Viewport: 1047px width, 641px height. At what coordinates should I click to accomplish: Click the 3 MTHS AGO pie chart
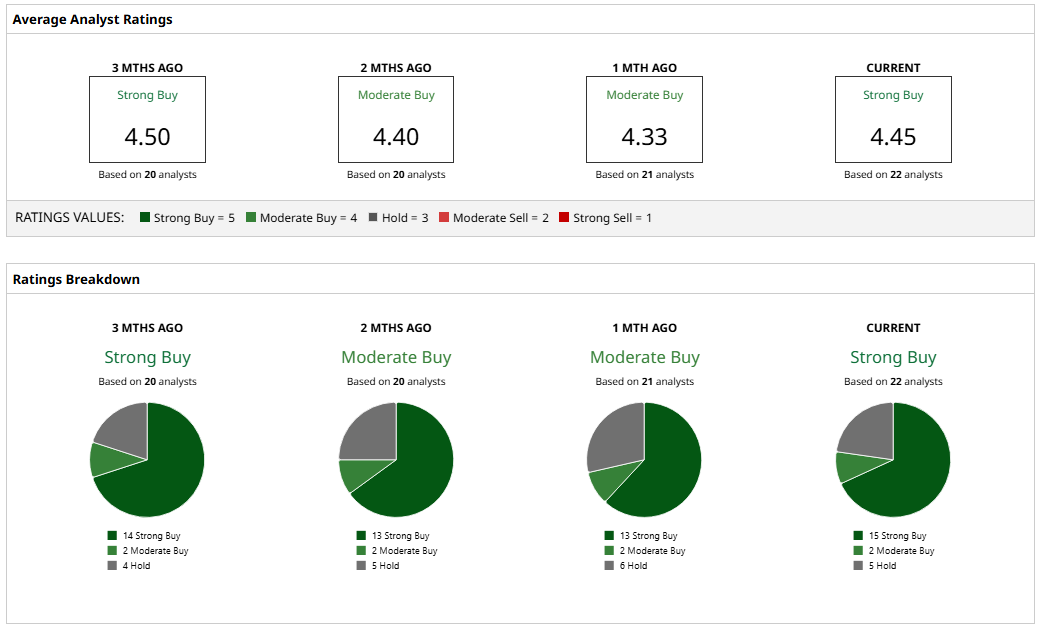pos(147,459)
